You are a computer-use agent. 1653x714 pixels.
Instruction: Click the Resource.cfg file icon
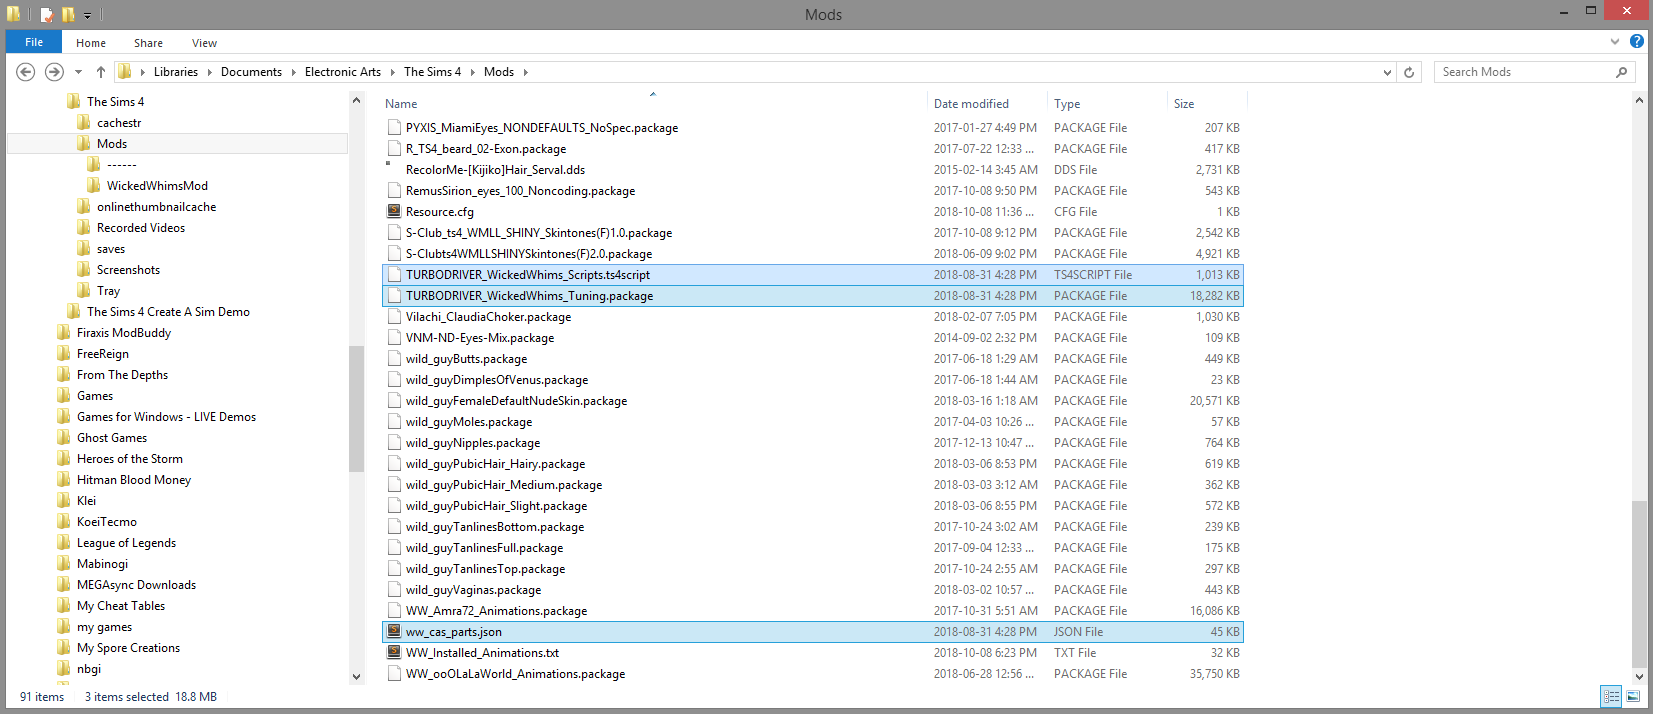pos(394,212)
